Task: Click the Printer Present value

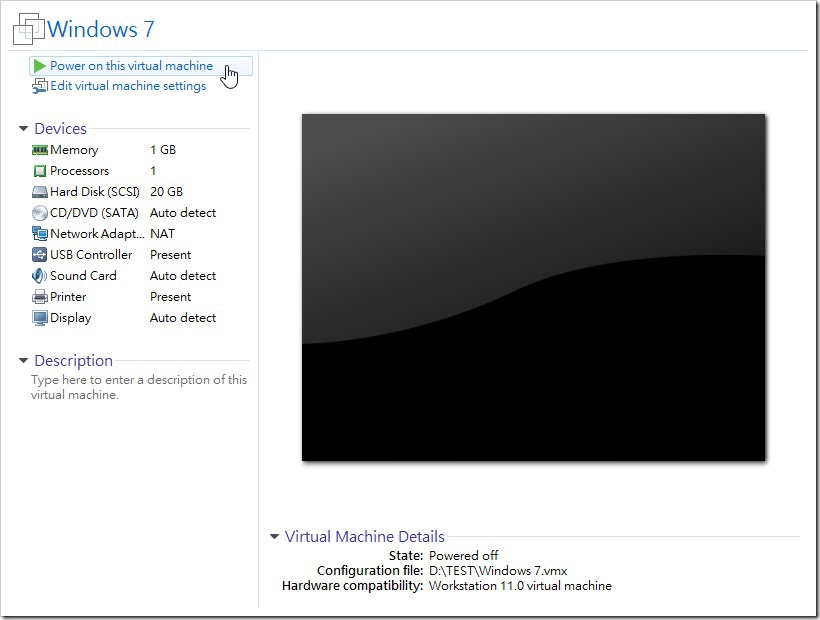Action: pyautogui.click(x=170, y=297)
